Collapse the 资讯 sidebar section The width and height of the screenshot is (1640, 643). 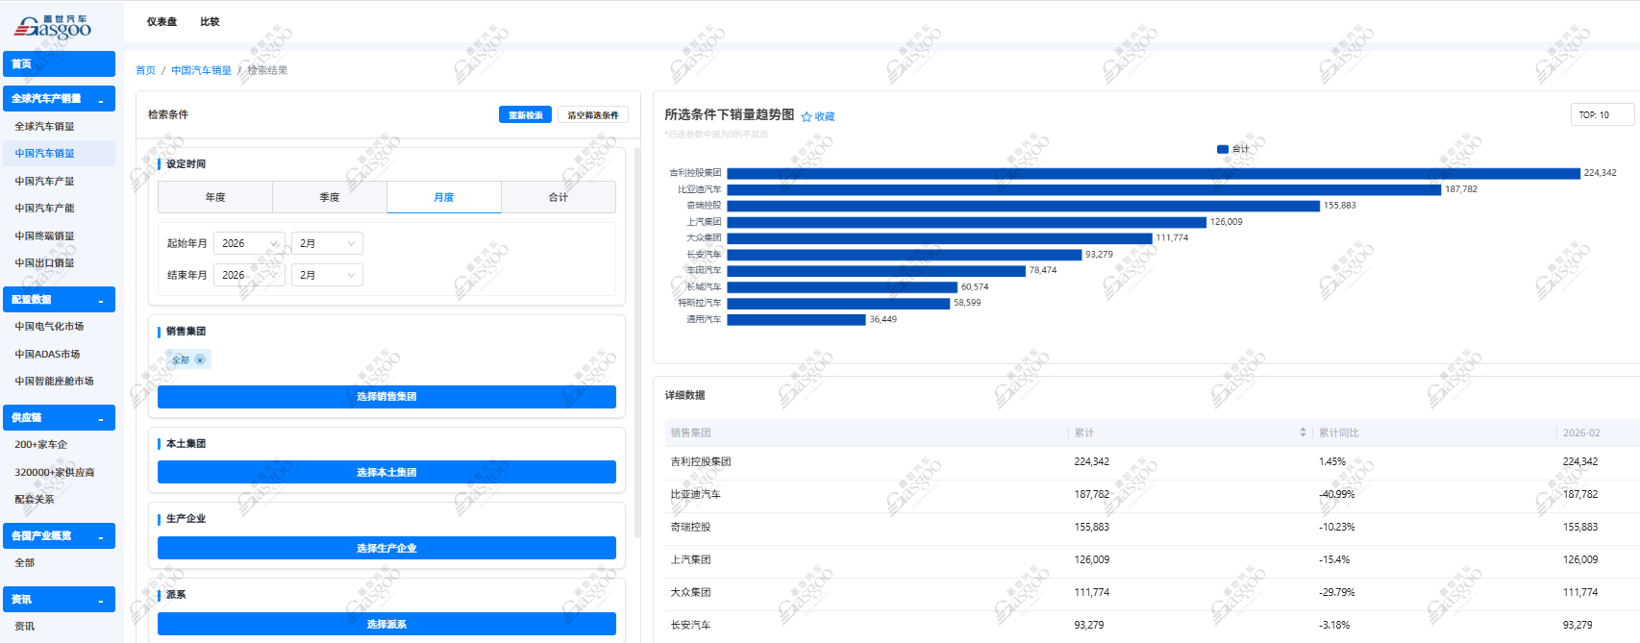point(101,600)
